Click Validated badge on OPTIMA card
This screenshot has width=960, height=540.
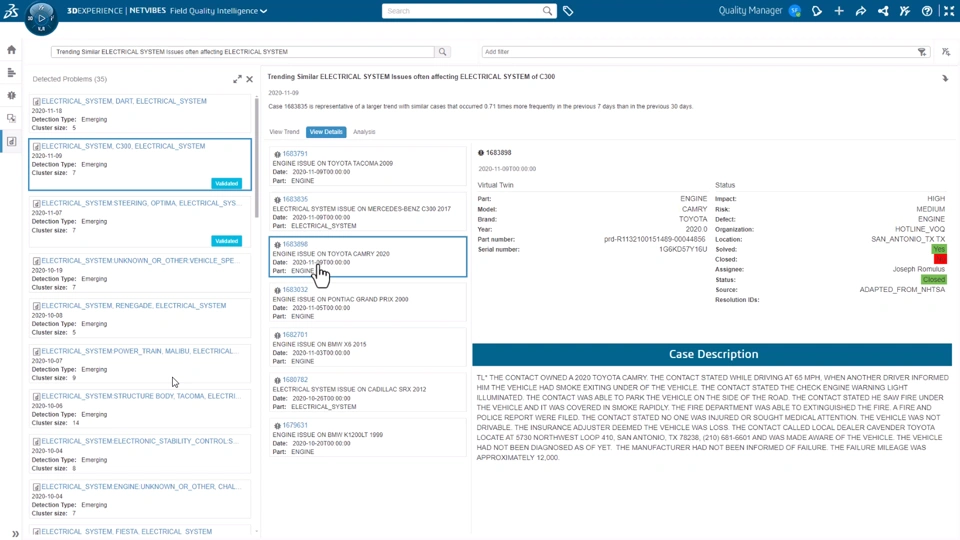pos(227,241)
